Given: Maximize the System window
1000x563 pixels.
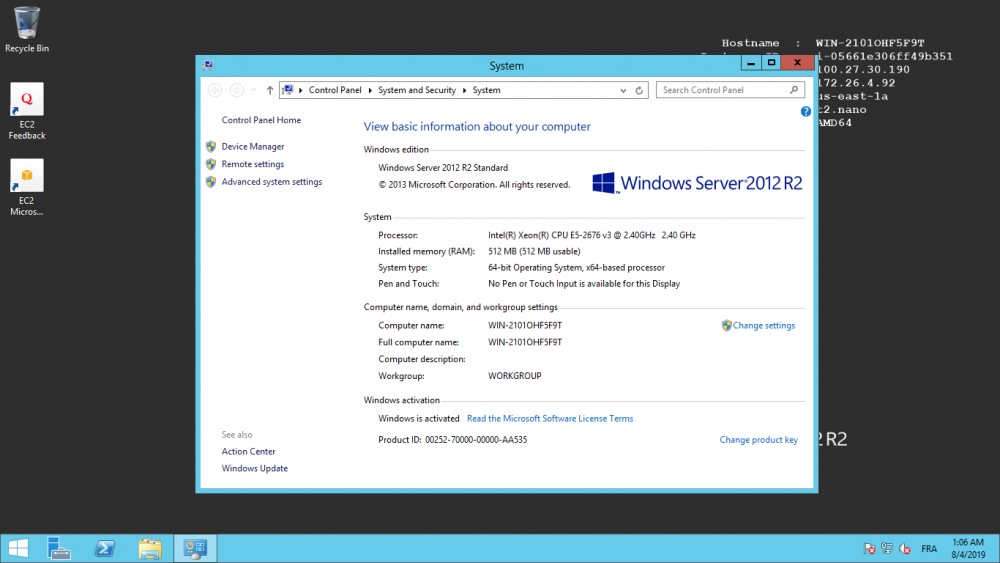Looking at the screenshot, I should pos(771,62).
